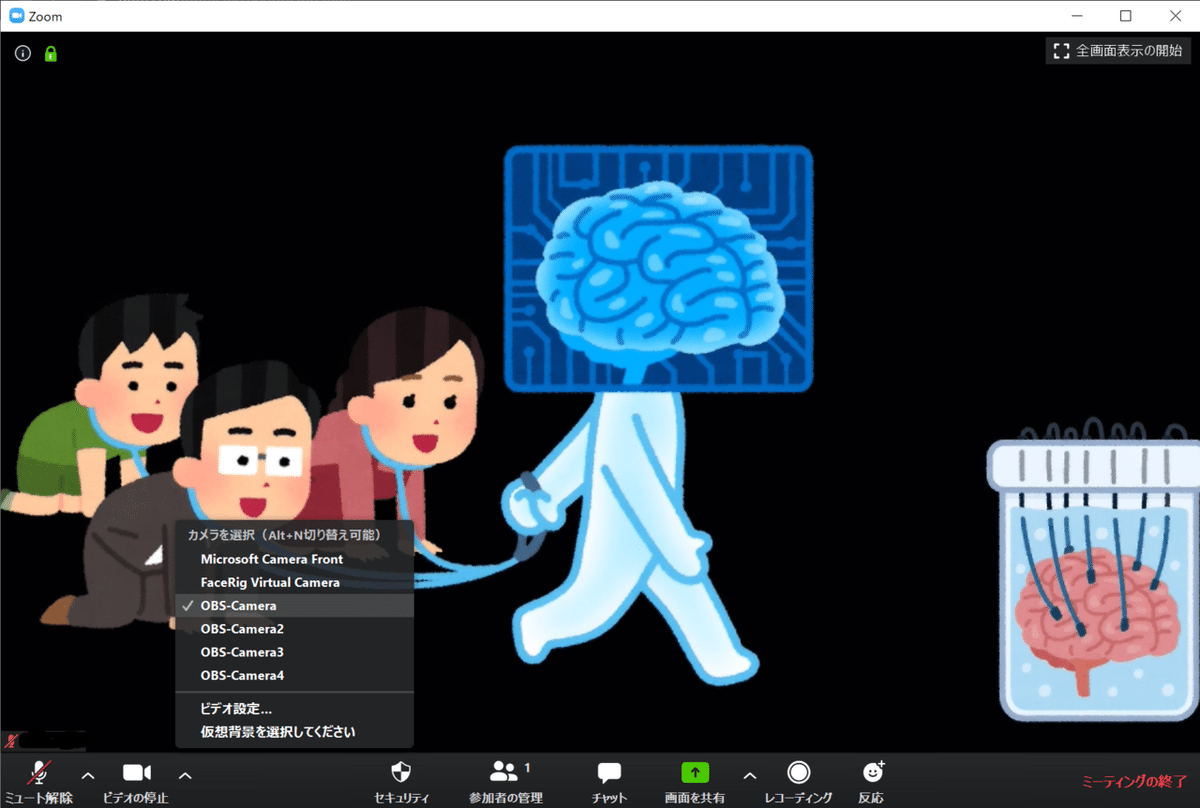
Task: Select FaceRig Virtual Camera
Action: (x=295, y=582)
